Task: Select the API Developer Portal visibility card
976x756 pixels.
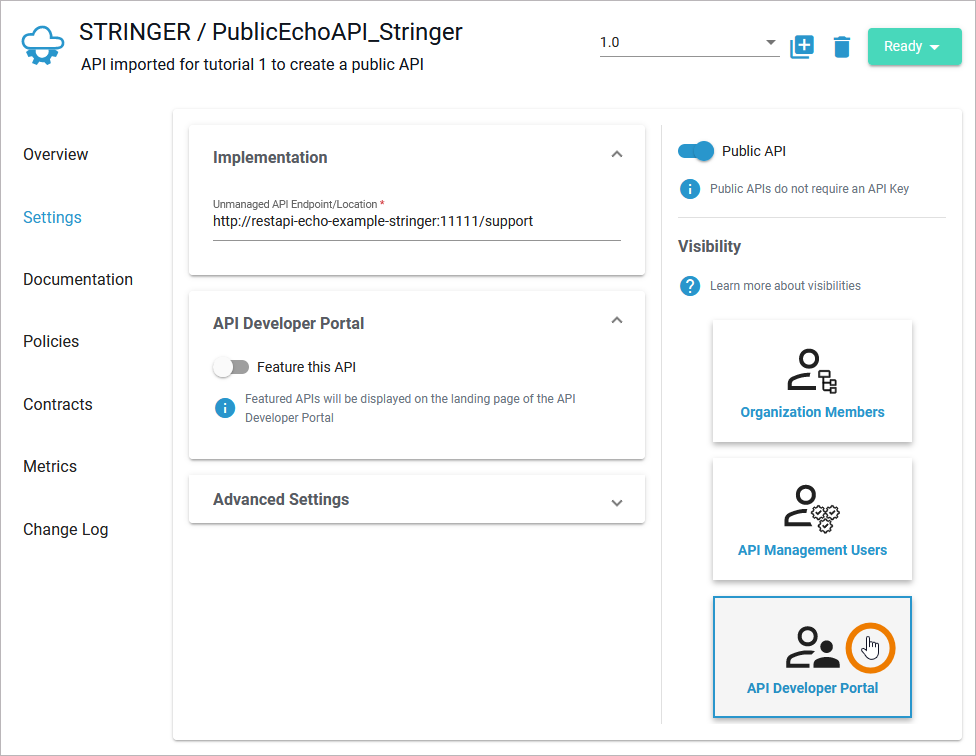Action: (812, 657)
